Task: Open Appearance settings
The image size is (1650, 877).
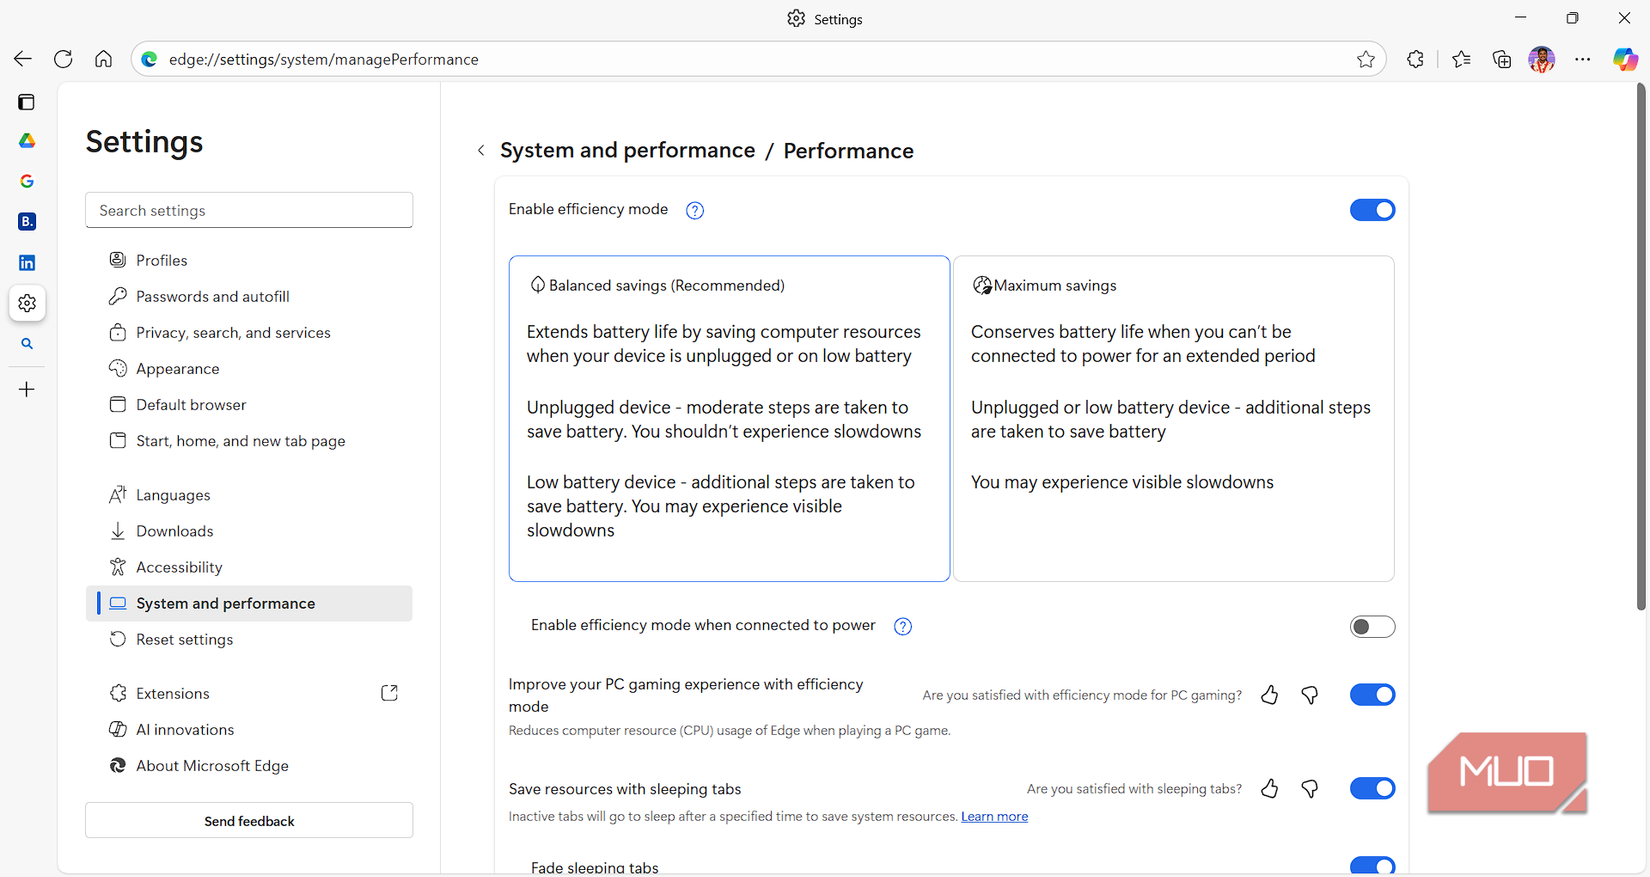Action: (x=249, y=368)
